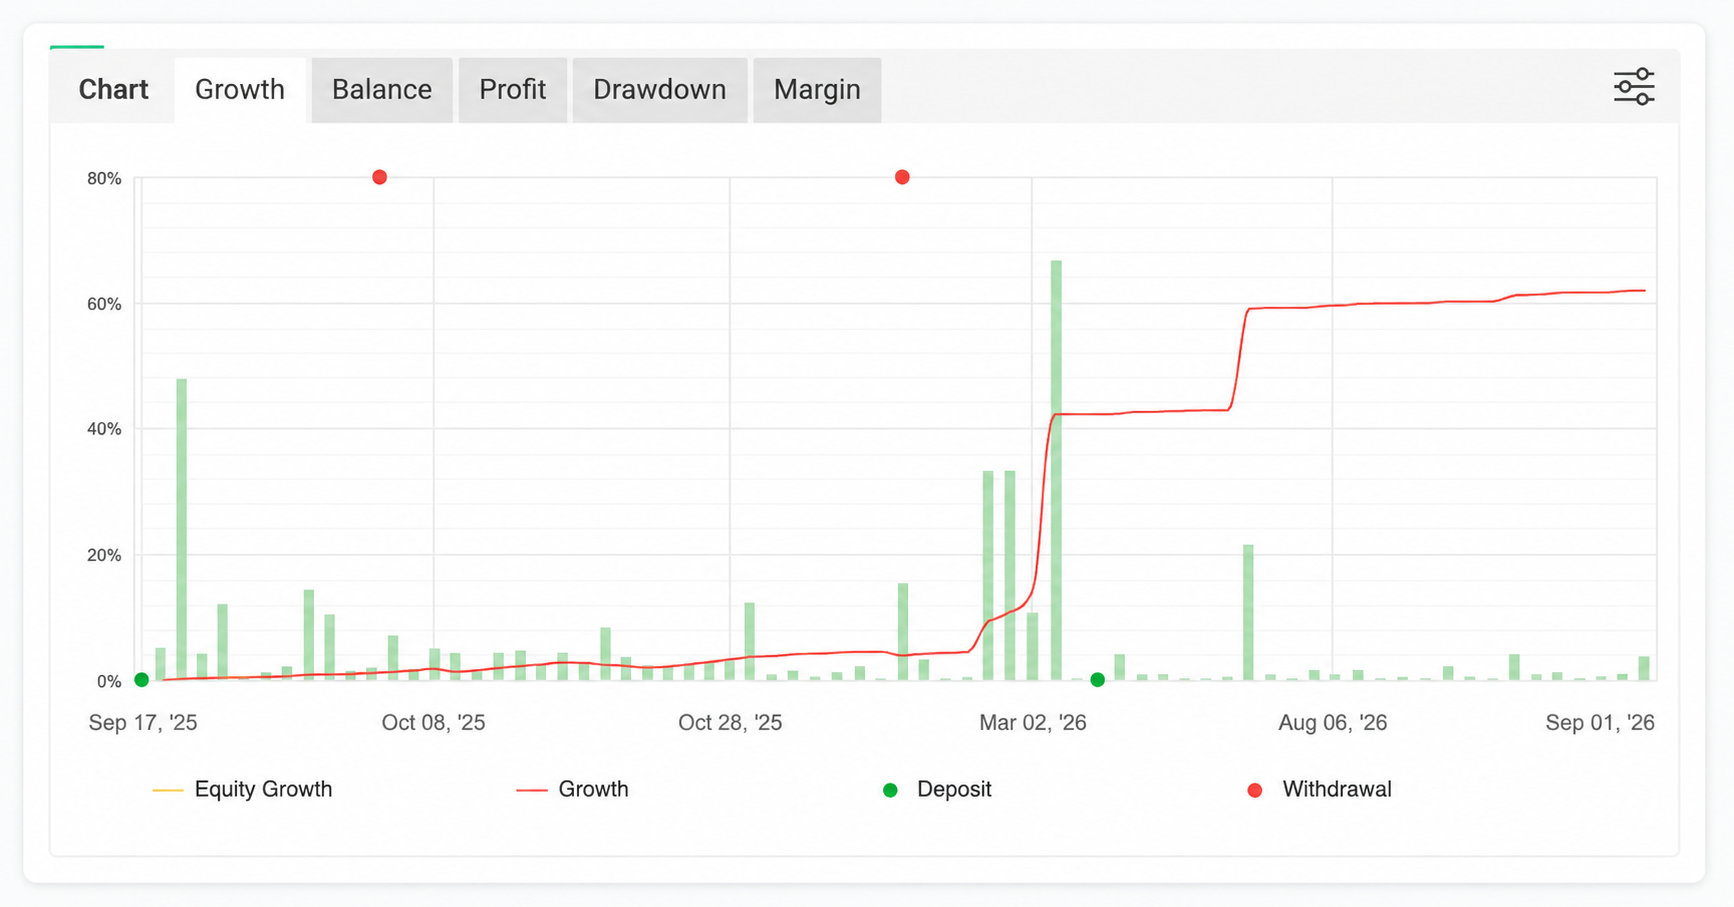Viewport: 1734px width, 907px height.
Task: Open the Profit tab
Action: [x=512, y=90]
